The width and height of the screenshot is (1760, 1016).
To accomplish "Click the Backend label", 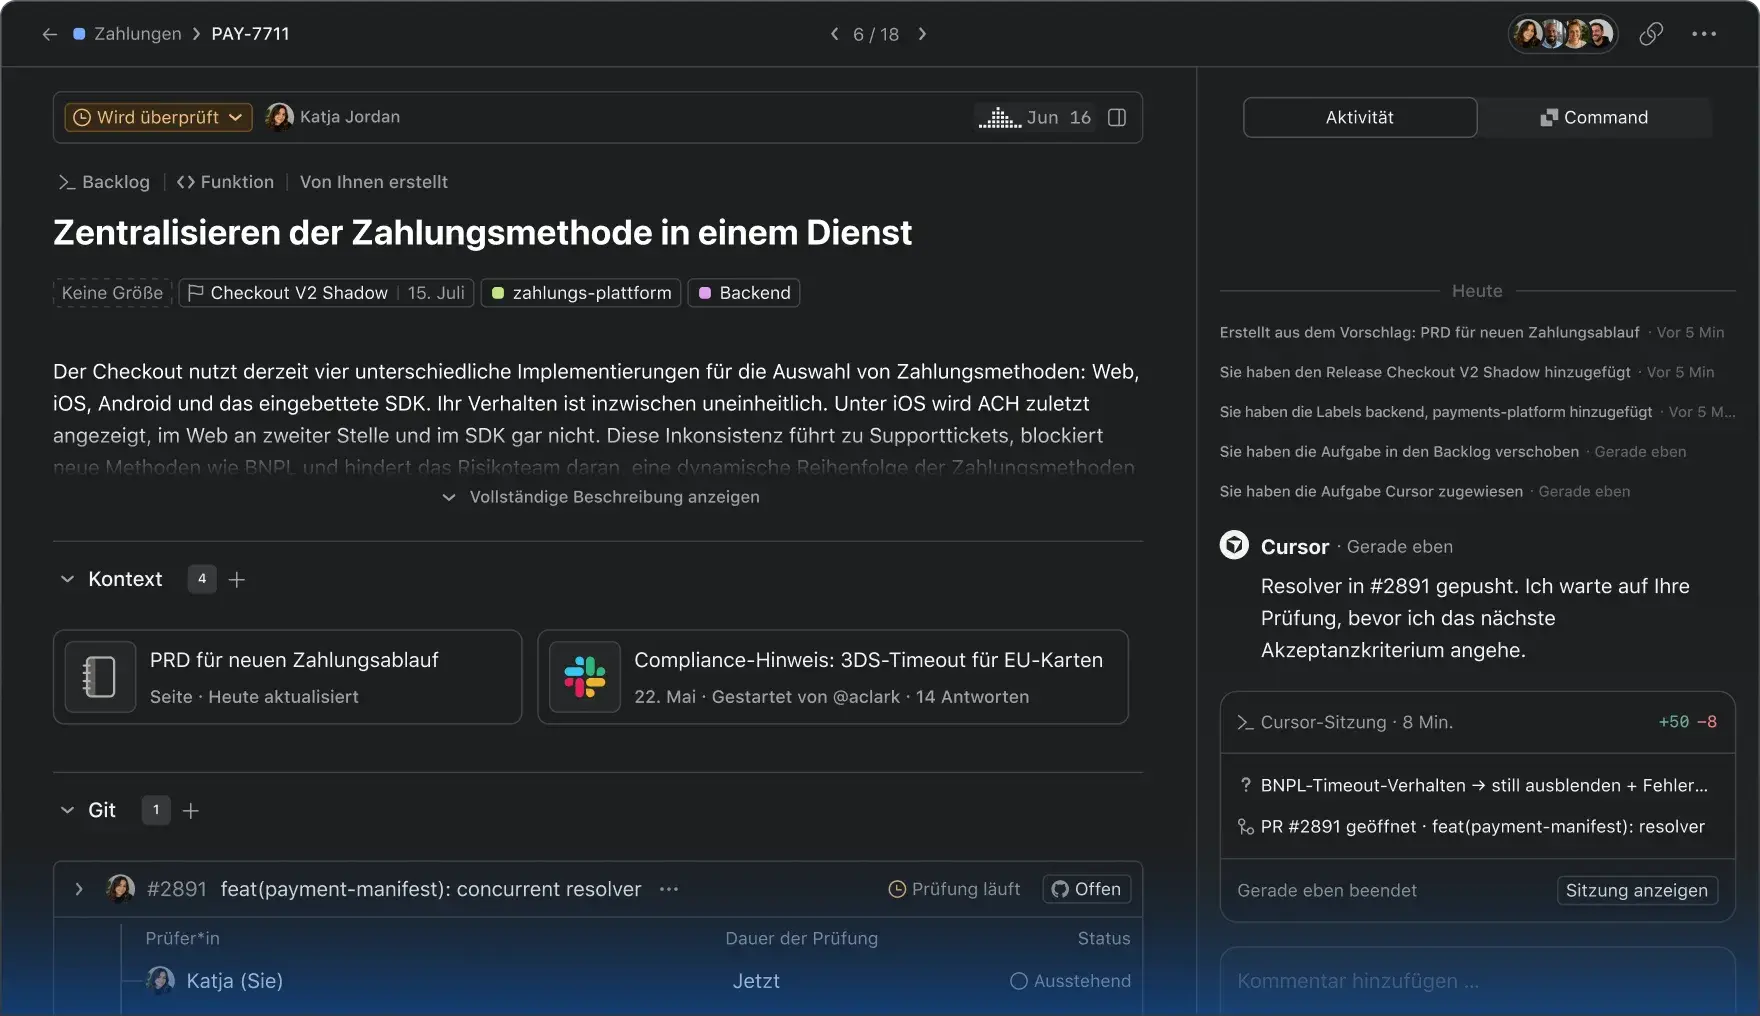I will click(x=744, y=293).
